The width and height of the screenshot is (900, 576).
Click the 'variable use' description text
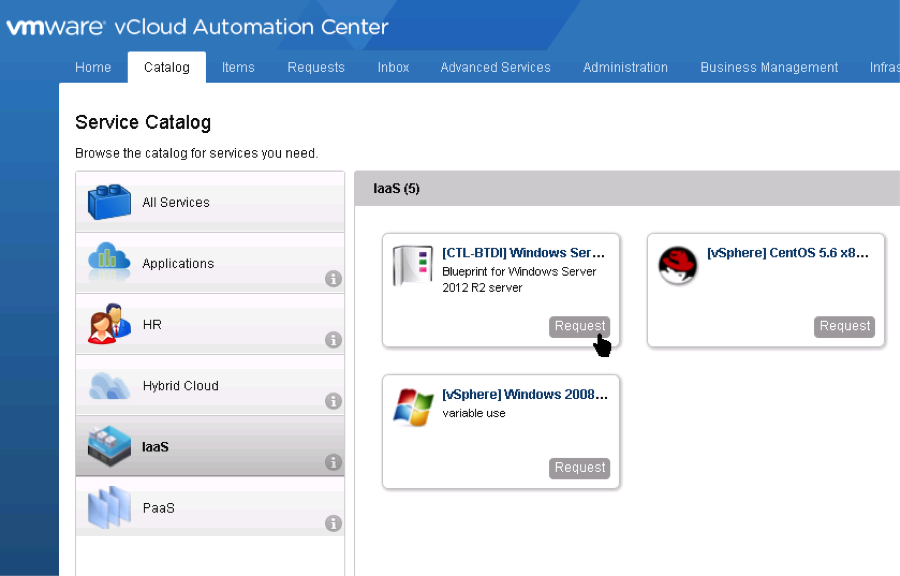474,413
